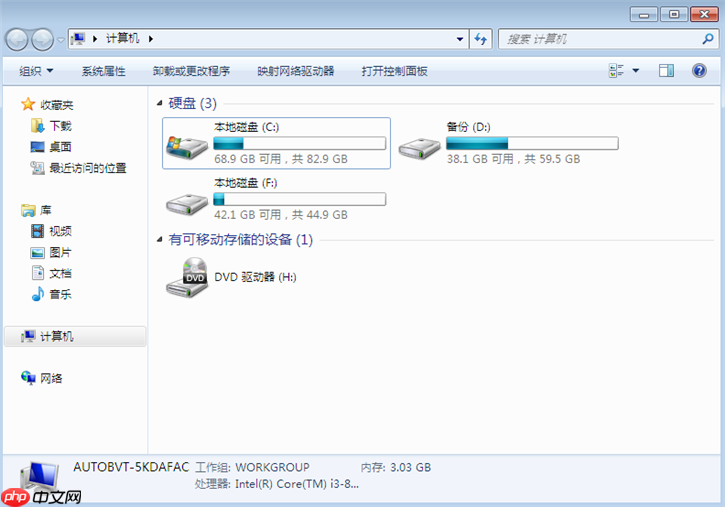Screen dimensions: 725x507
Task: Click the 最近访问的位置 icon
Action: coord(37,168)
